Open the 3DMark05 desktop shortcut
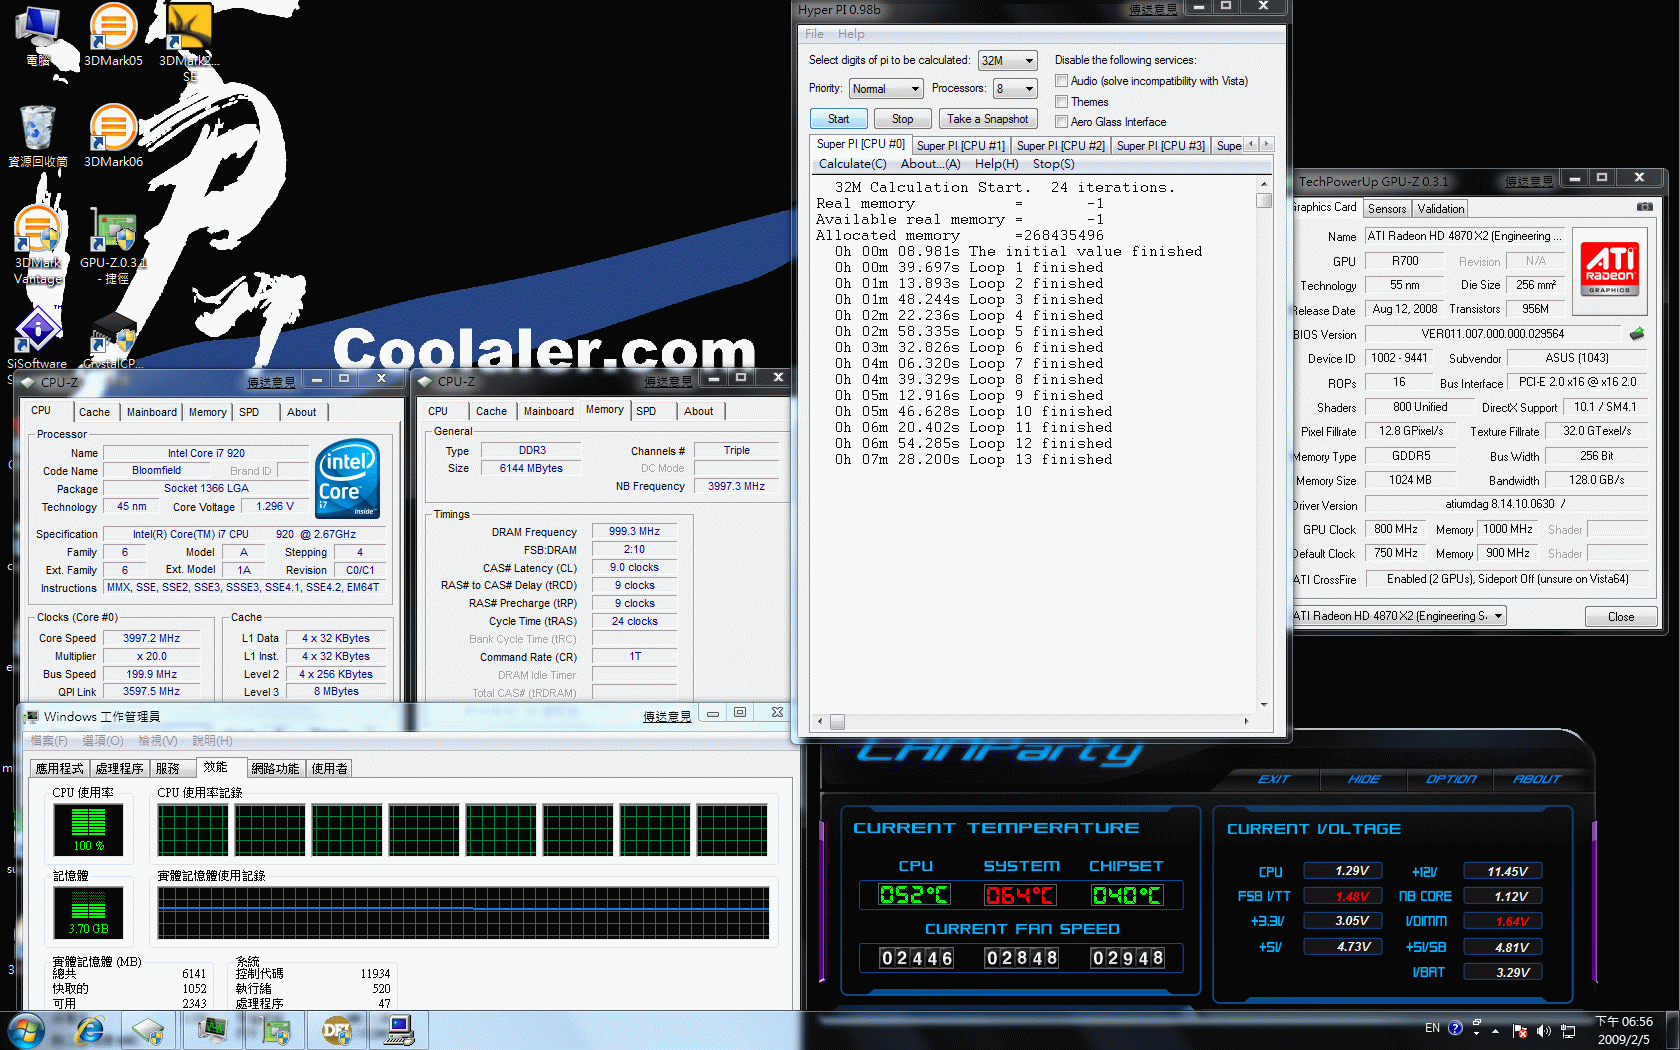 (x=113, y=35)
